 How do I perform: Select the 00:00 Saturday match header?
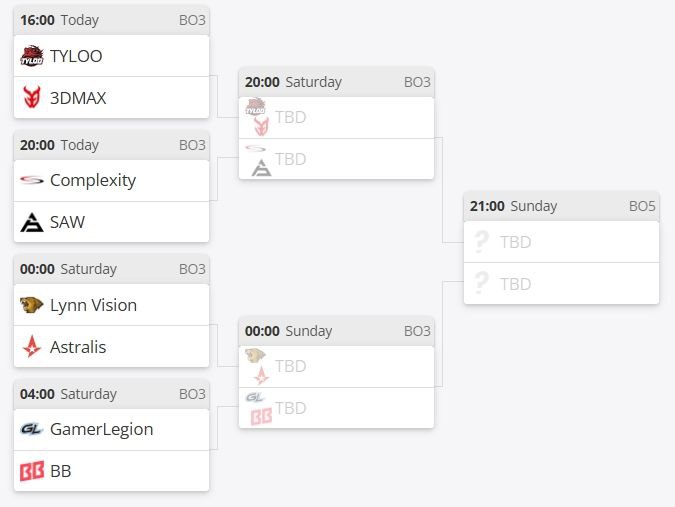[111, 269]
